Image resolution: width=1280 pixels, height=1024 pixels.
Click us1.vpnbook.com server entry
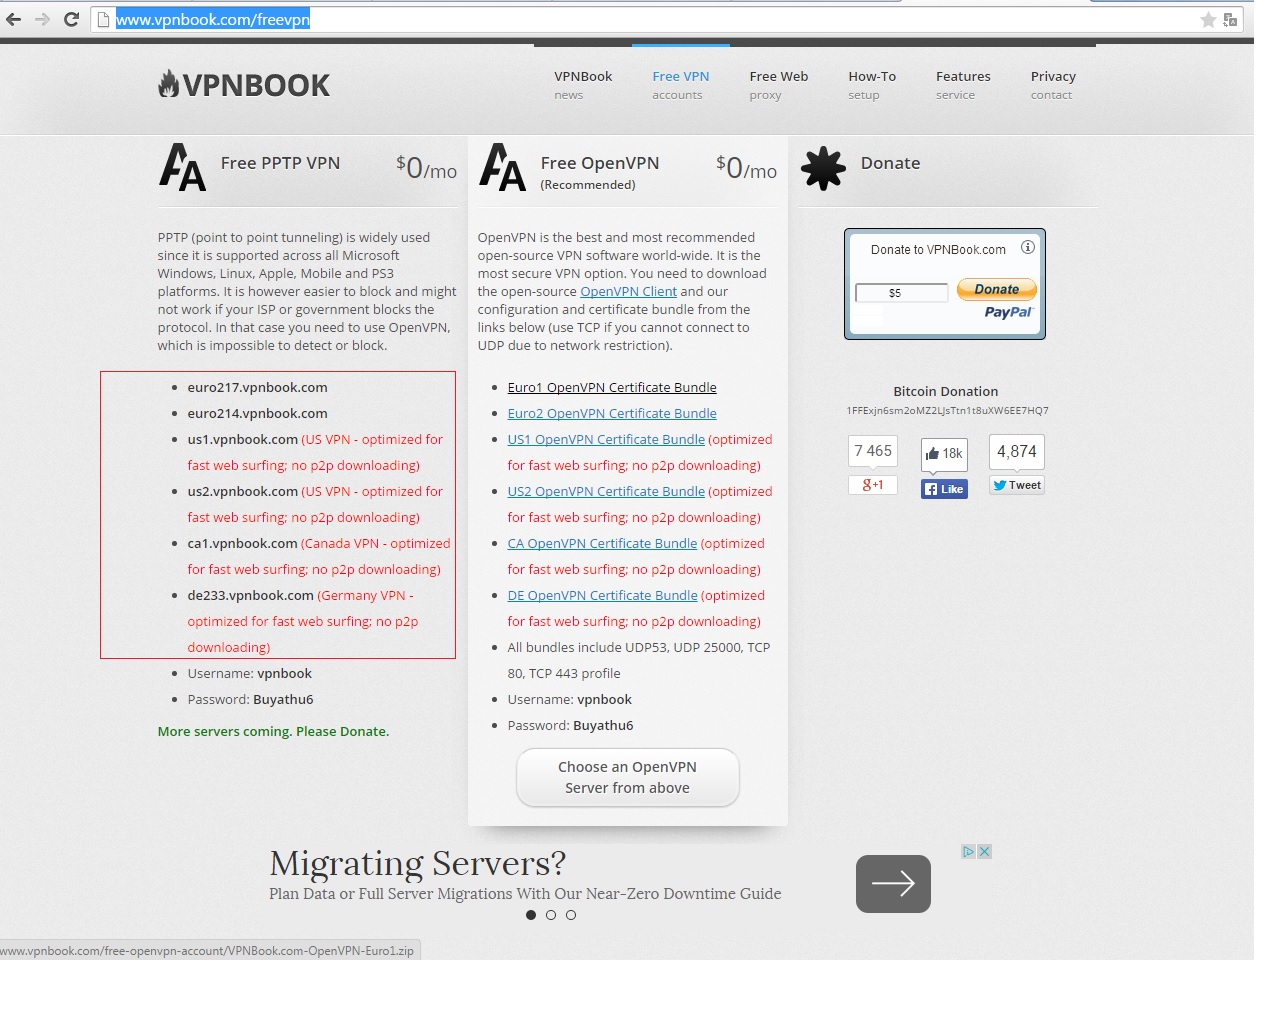coord(242,440)
